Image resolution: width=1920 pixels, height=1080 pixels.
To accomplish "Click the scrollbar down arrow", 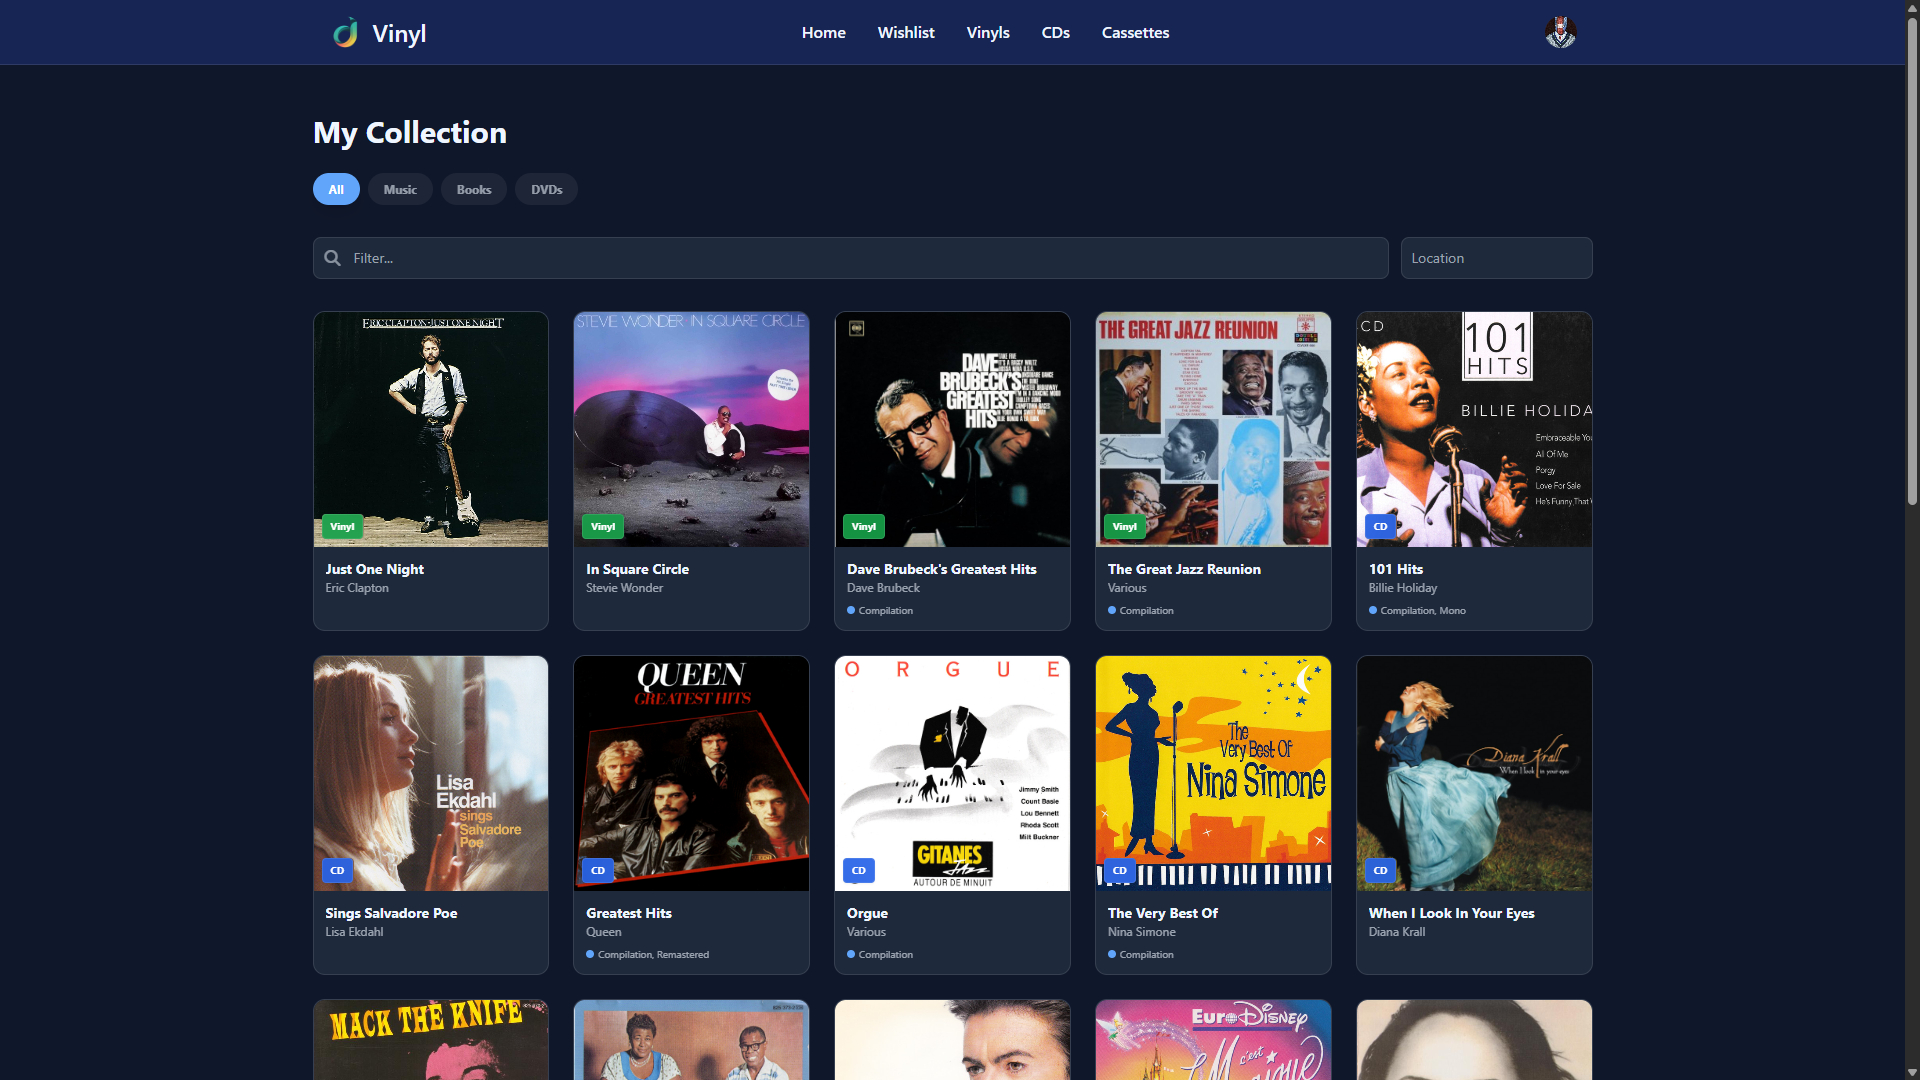I will tap(1911, 1072).
